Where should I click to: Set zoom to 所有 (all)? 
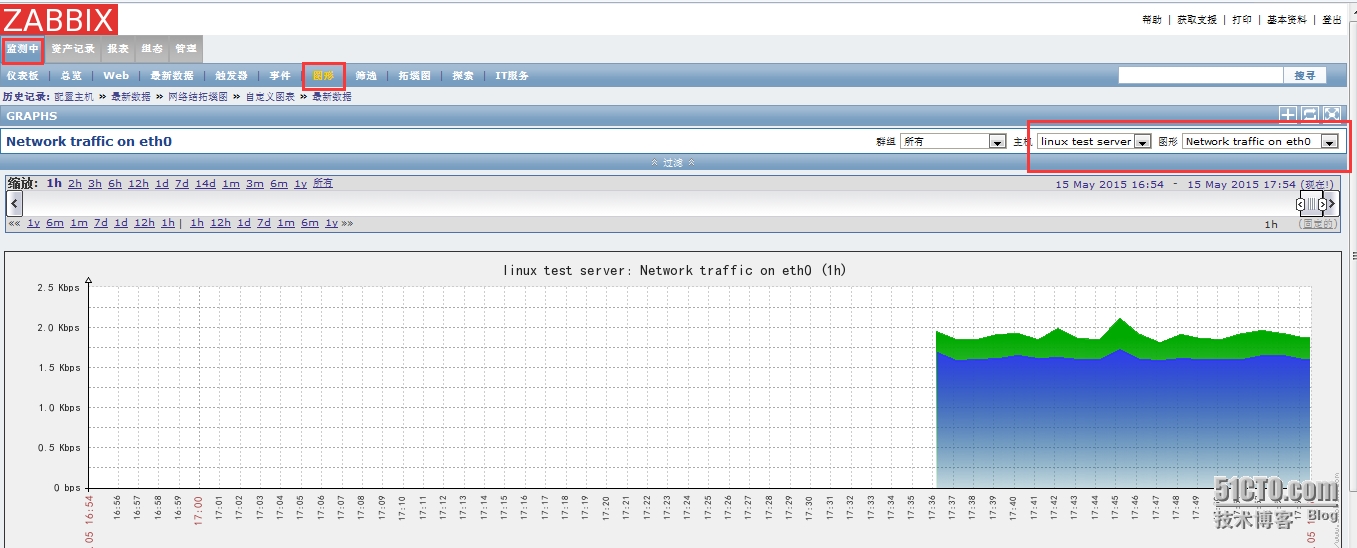click(x=323, y=183)
